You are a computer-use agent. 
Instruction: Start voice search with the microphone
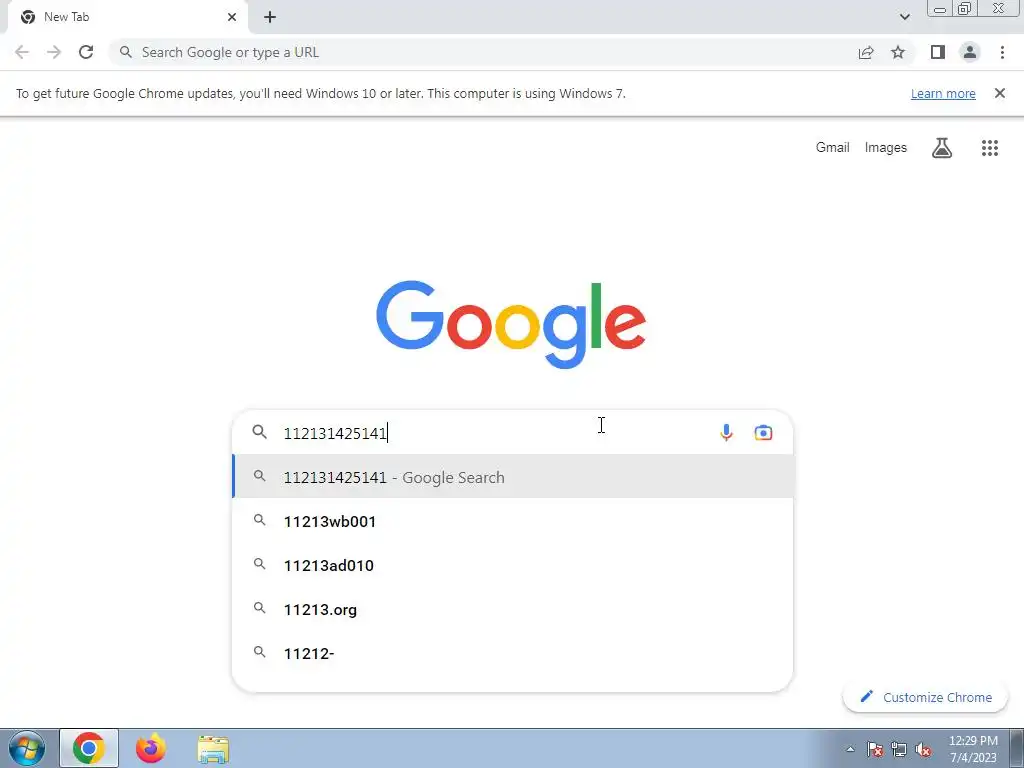click(x=726, y=432)
